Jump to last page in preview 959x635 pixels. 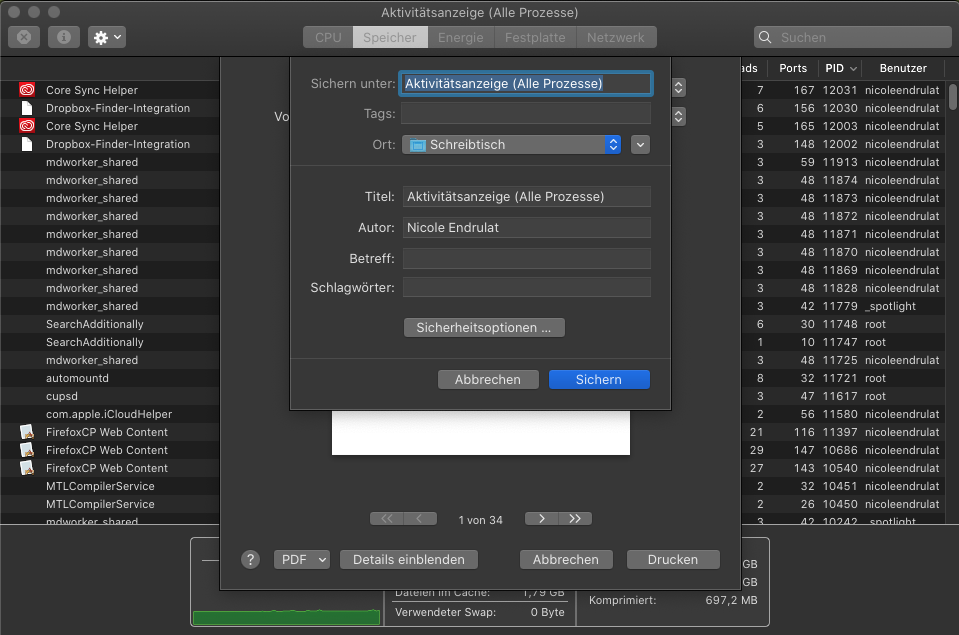(575, 519)
